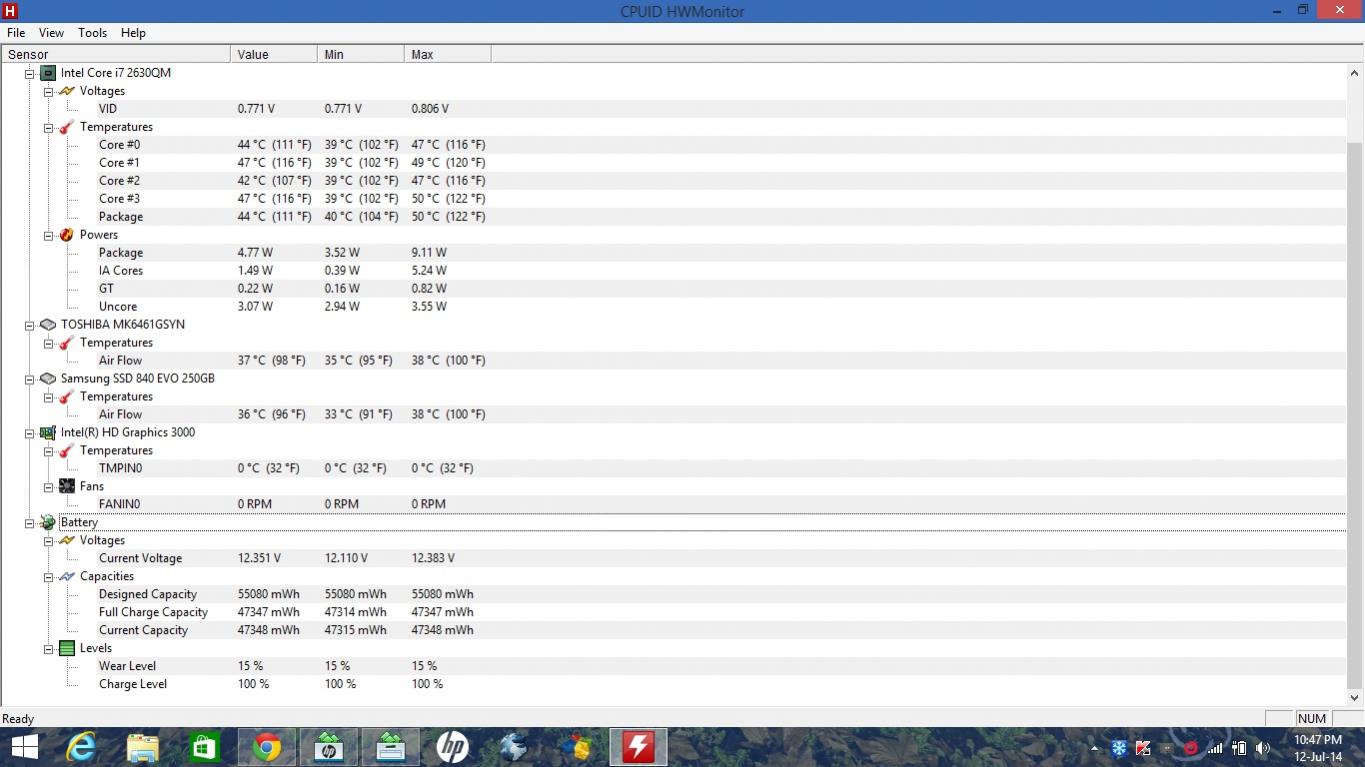The width and height of the screenshot is (1365, 767).
Task: Open Google Chrome from the taskbar
Action: [x=266, y=747]
